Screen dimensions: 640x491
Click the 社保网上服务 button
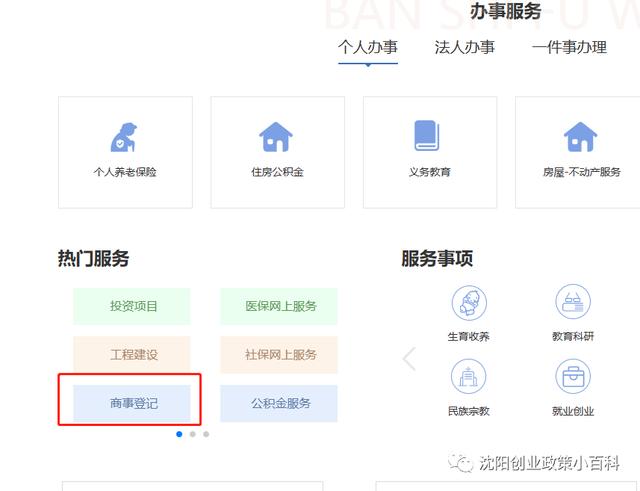tap(279, 355)
